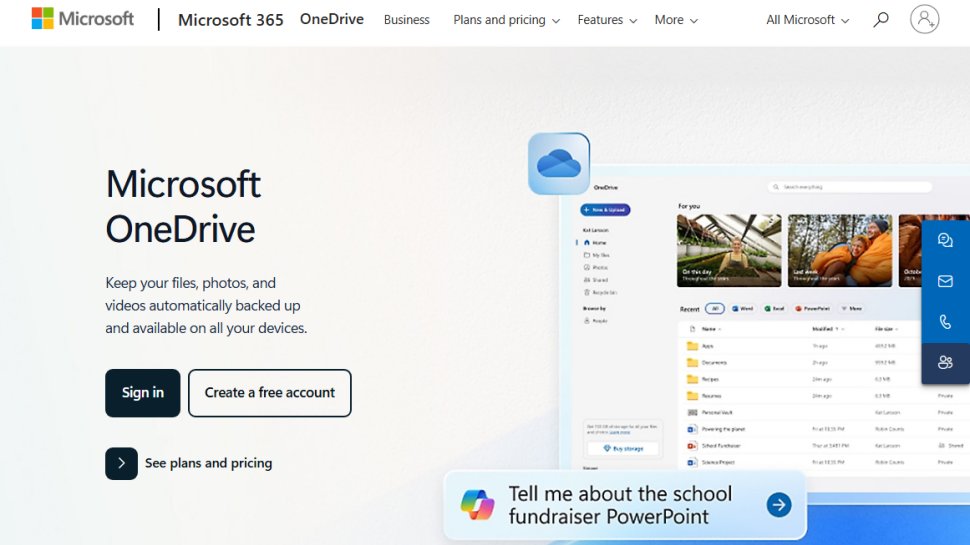Open the All Microsoft dropdown
970x545 pixels.
[x=807, y=20]
